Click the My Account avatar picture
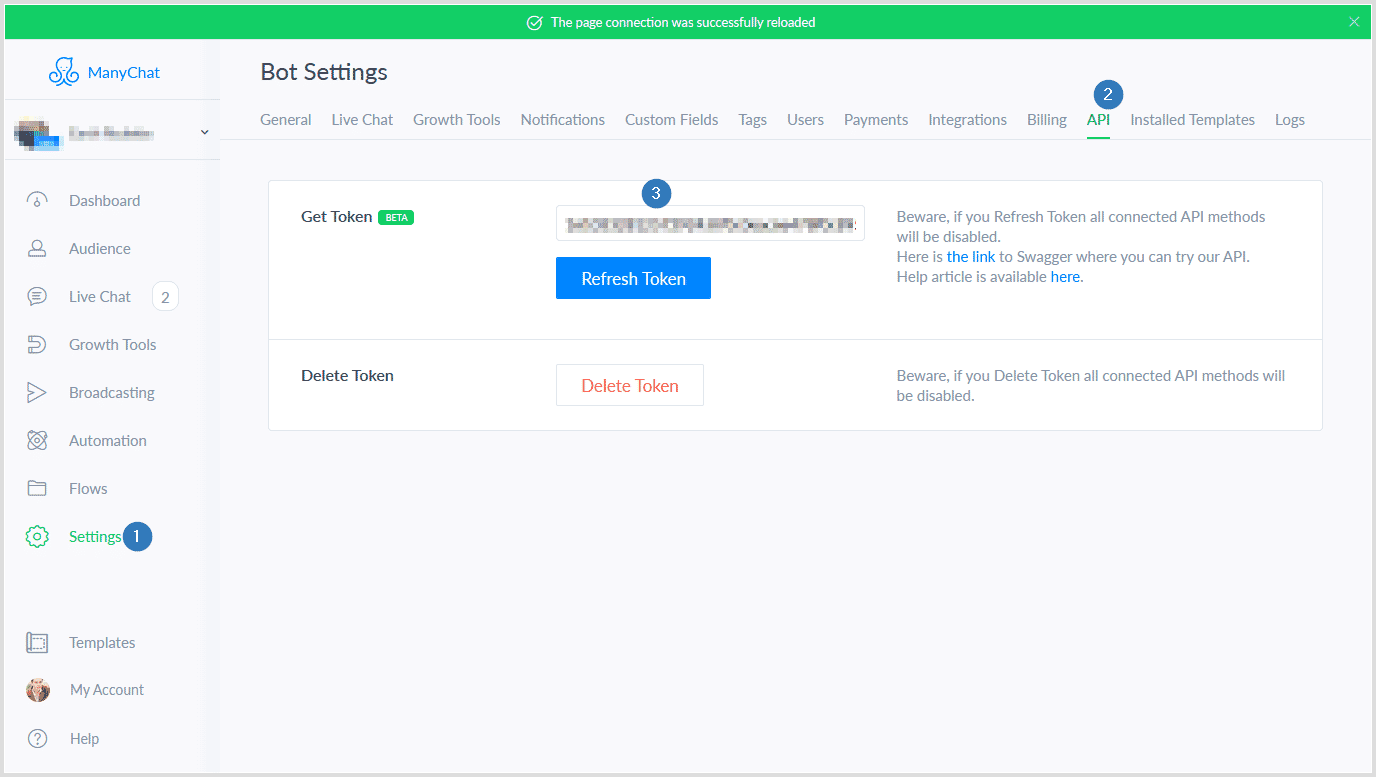This screenshot has height=777, width=1376. 38,690
